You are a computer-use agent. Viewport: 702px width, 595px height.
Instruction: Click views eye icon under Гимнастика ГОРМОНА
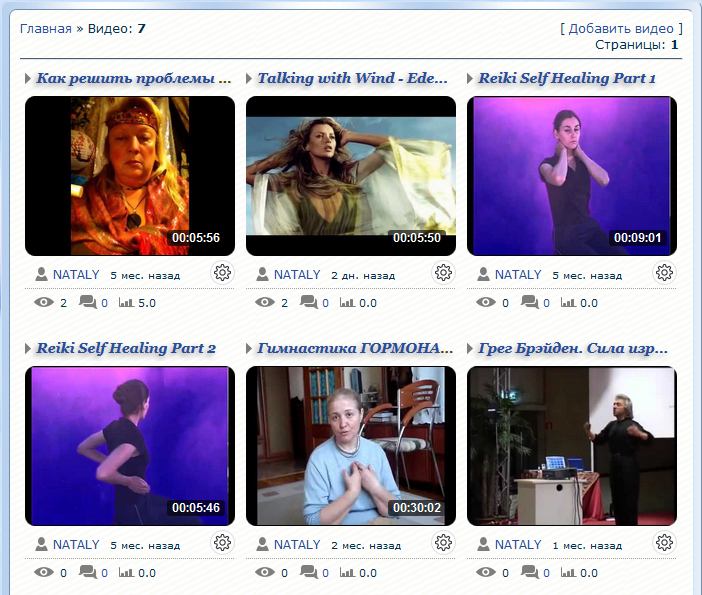tap(265, 572)
